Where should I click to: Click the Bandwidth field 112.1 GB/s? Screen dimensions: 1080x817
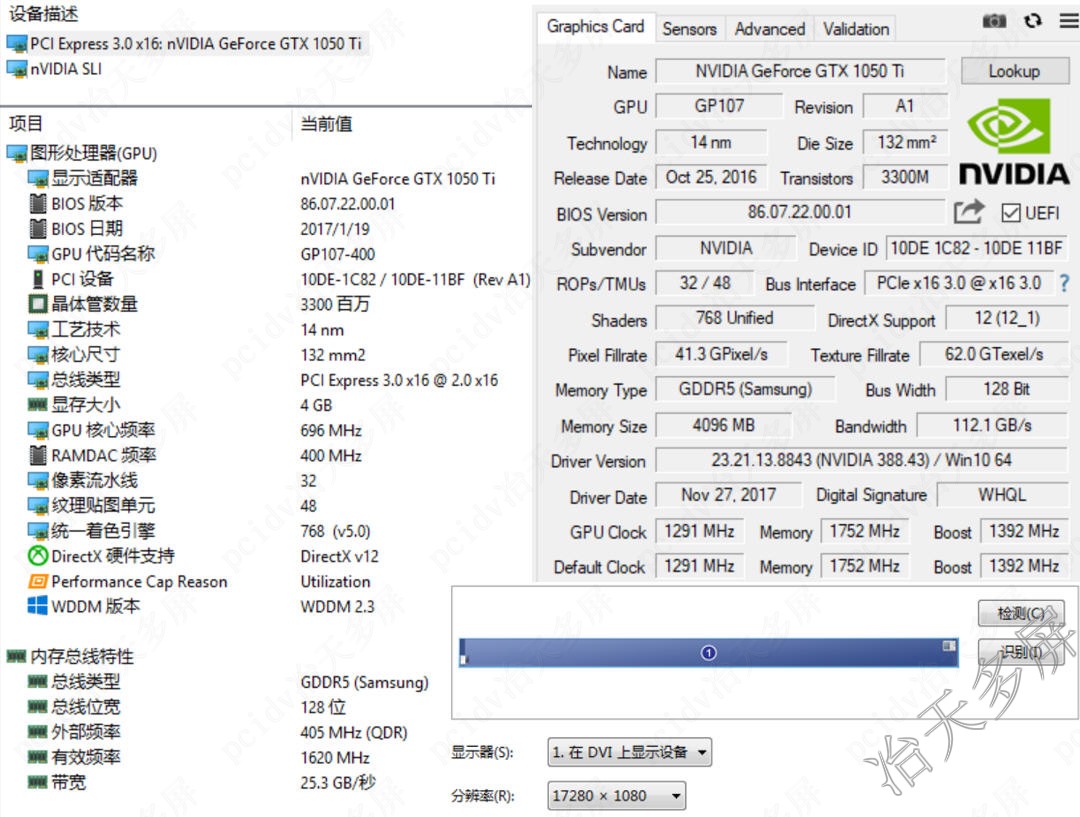coord(993,425)
